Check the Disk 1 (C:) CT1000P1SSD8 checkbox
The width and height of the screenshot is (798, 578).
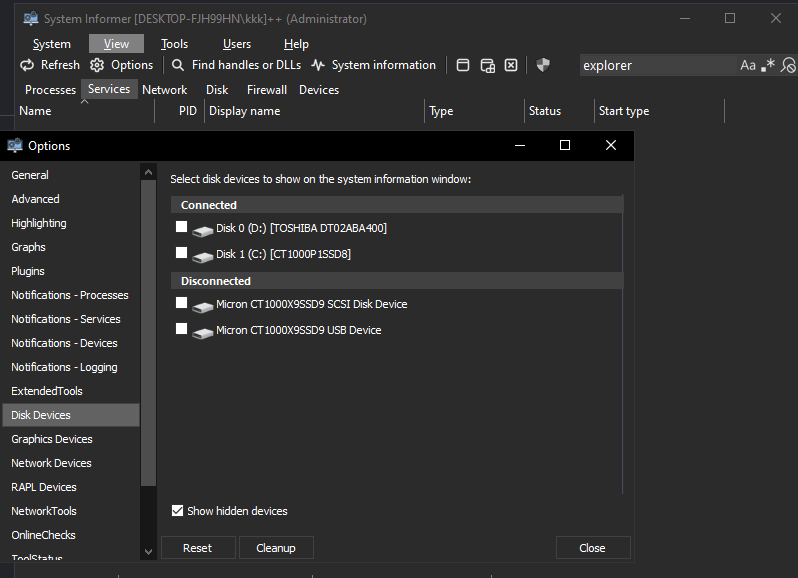pos(181,252)
